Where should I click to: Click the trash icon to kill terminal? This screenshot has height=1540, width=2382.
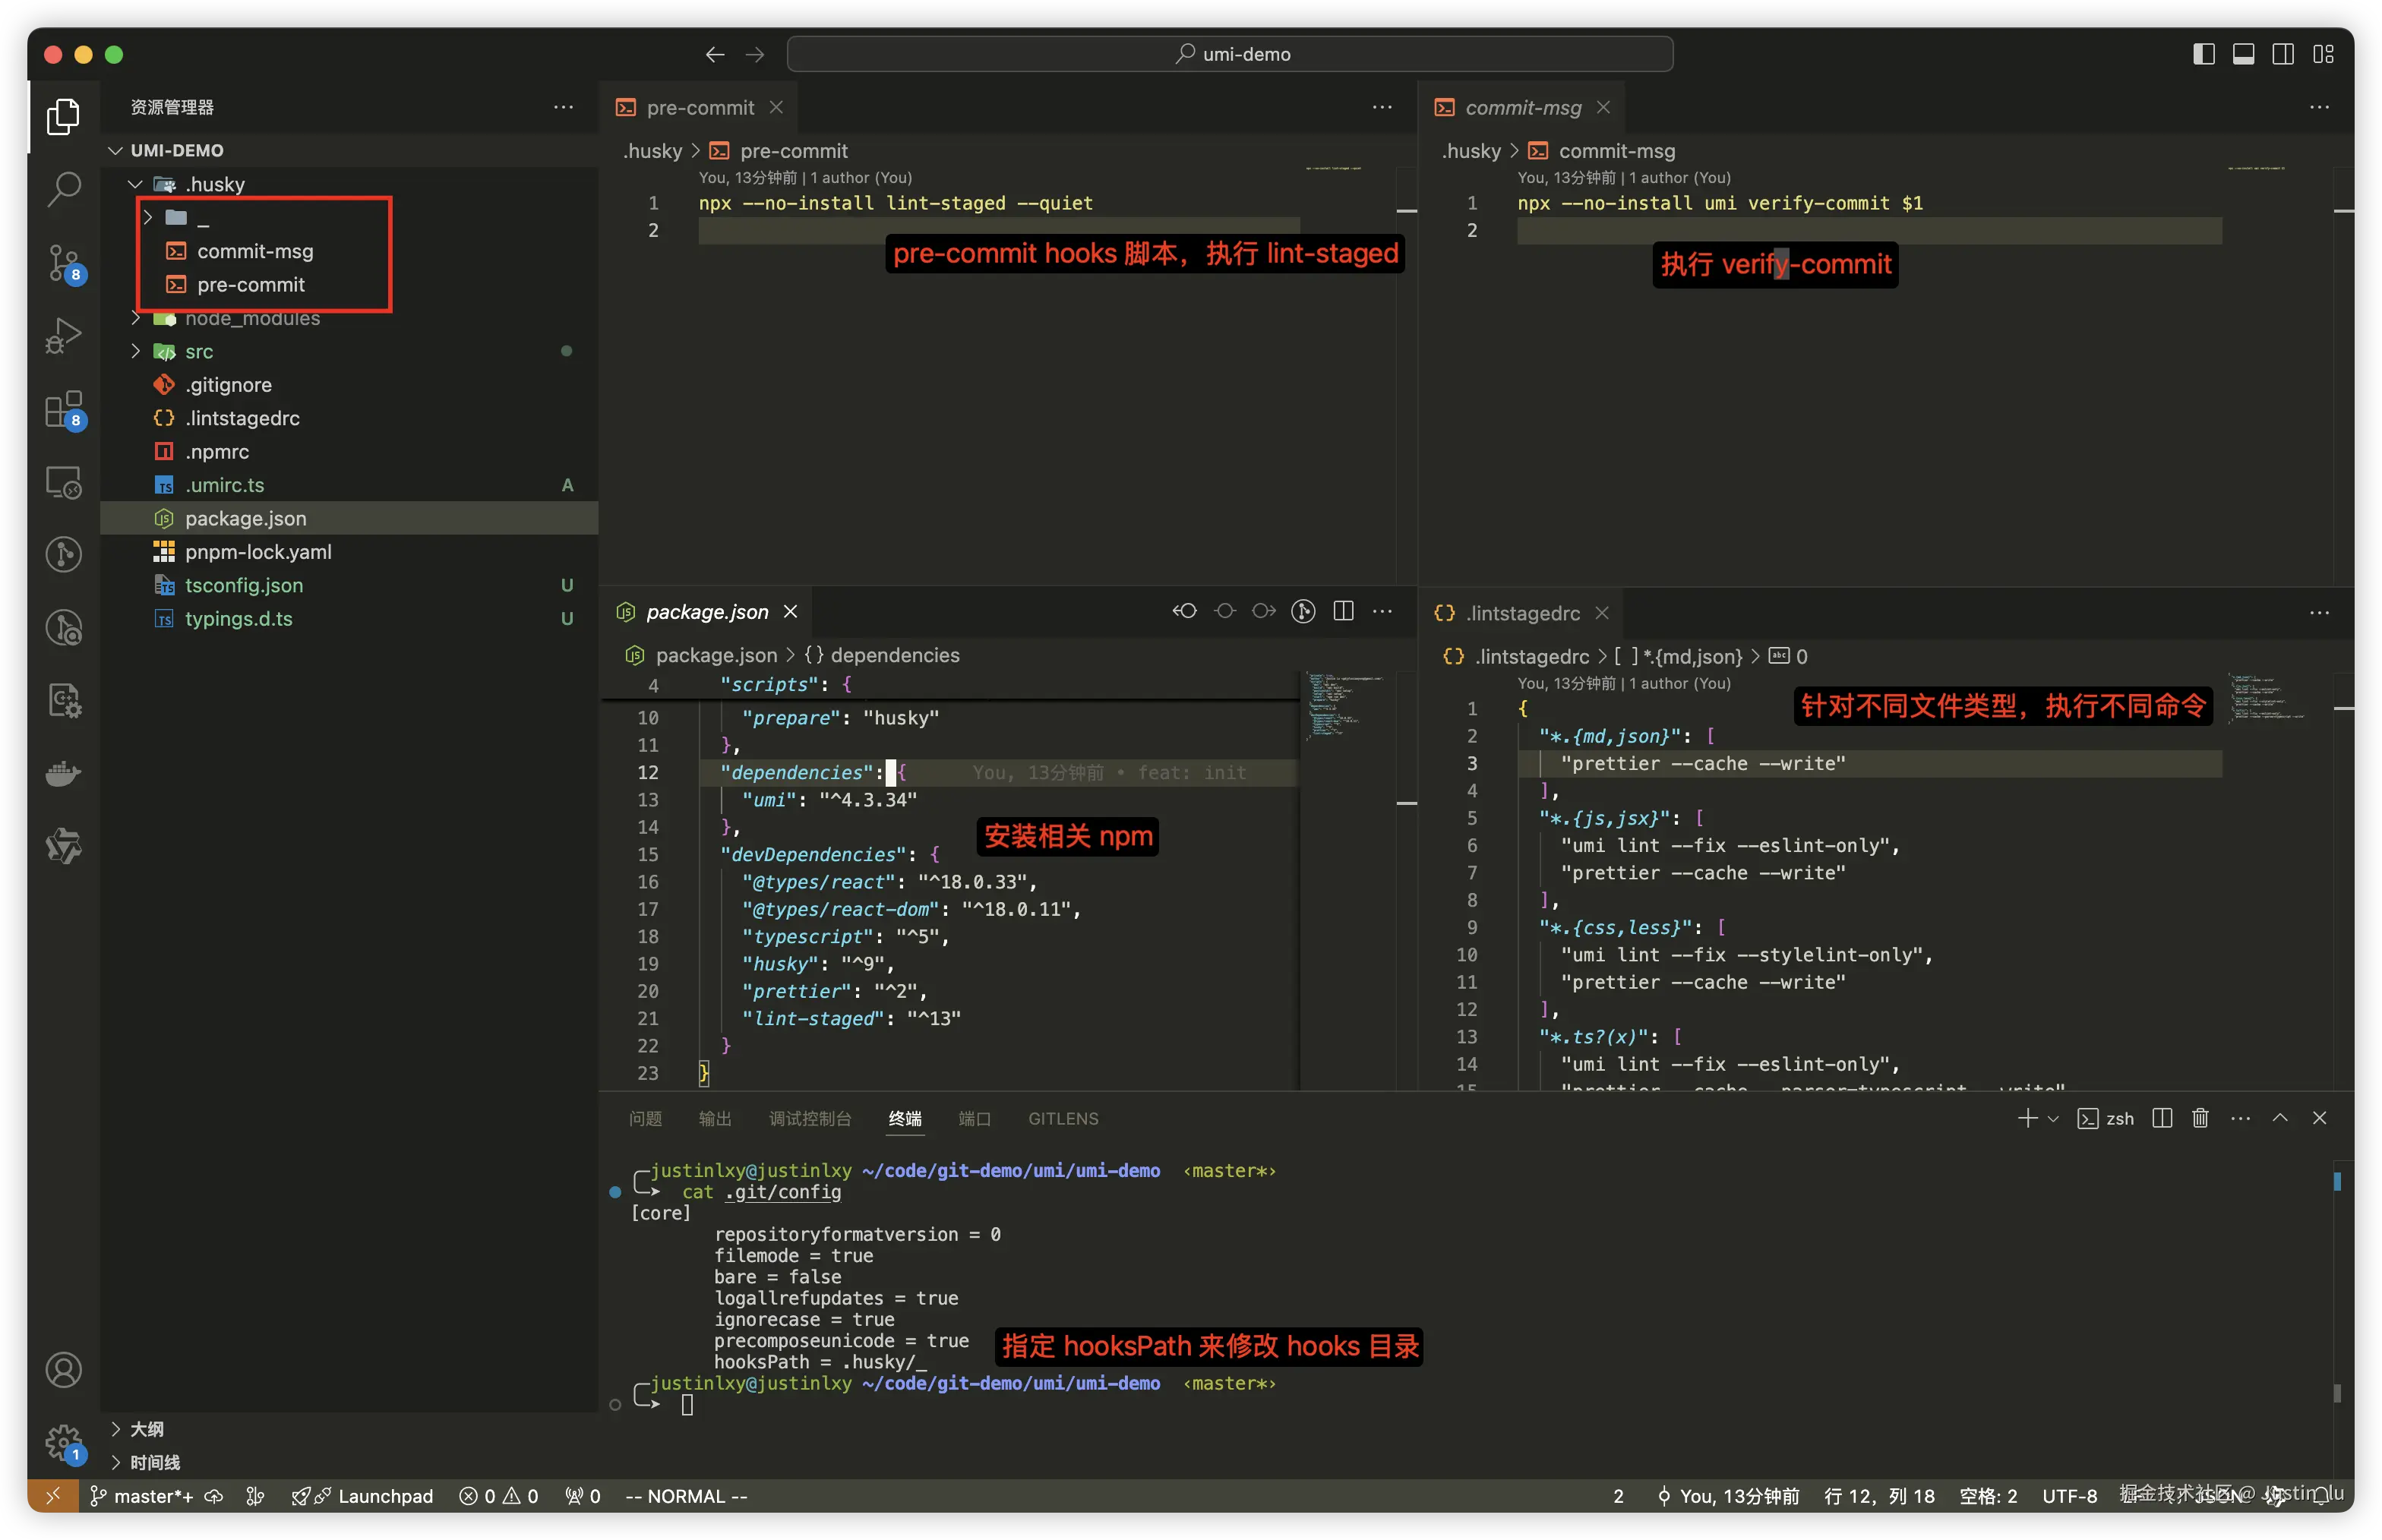click(x=2200, y=1118)
